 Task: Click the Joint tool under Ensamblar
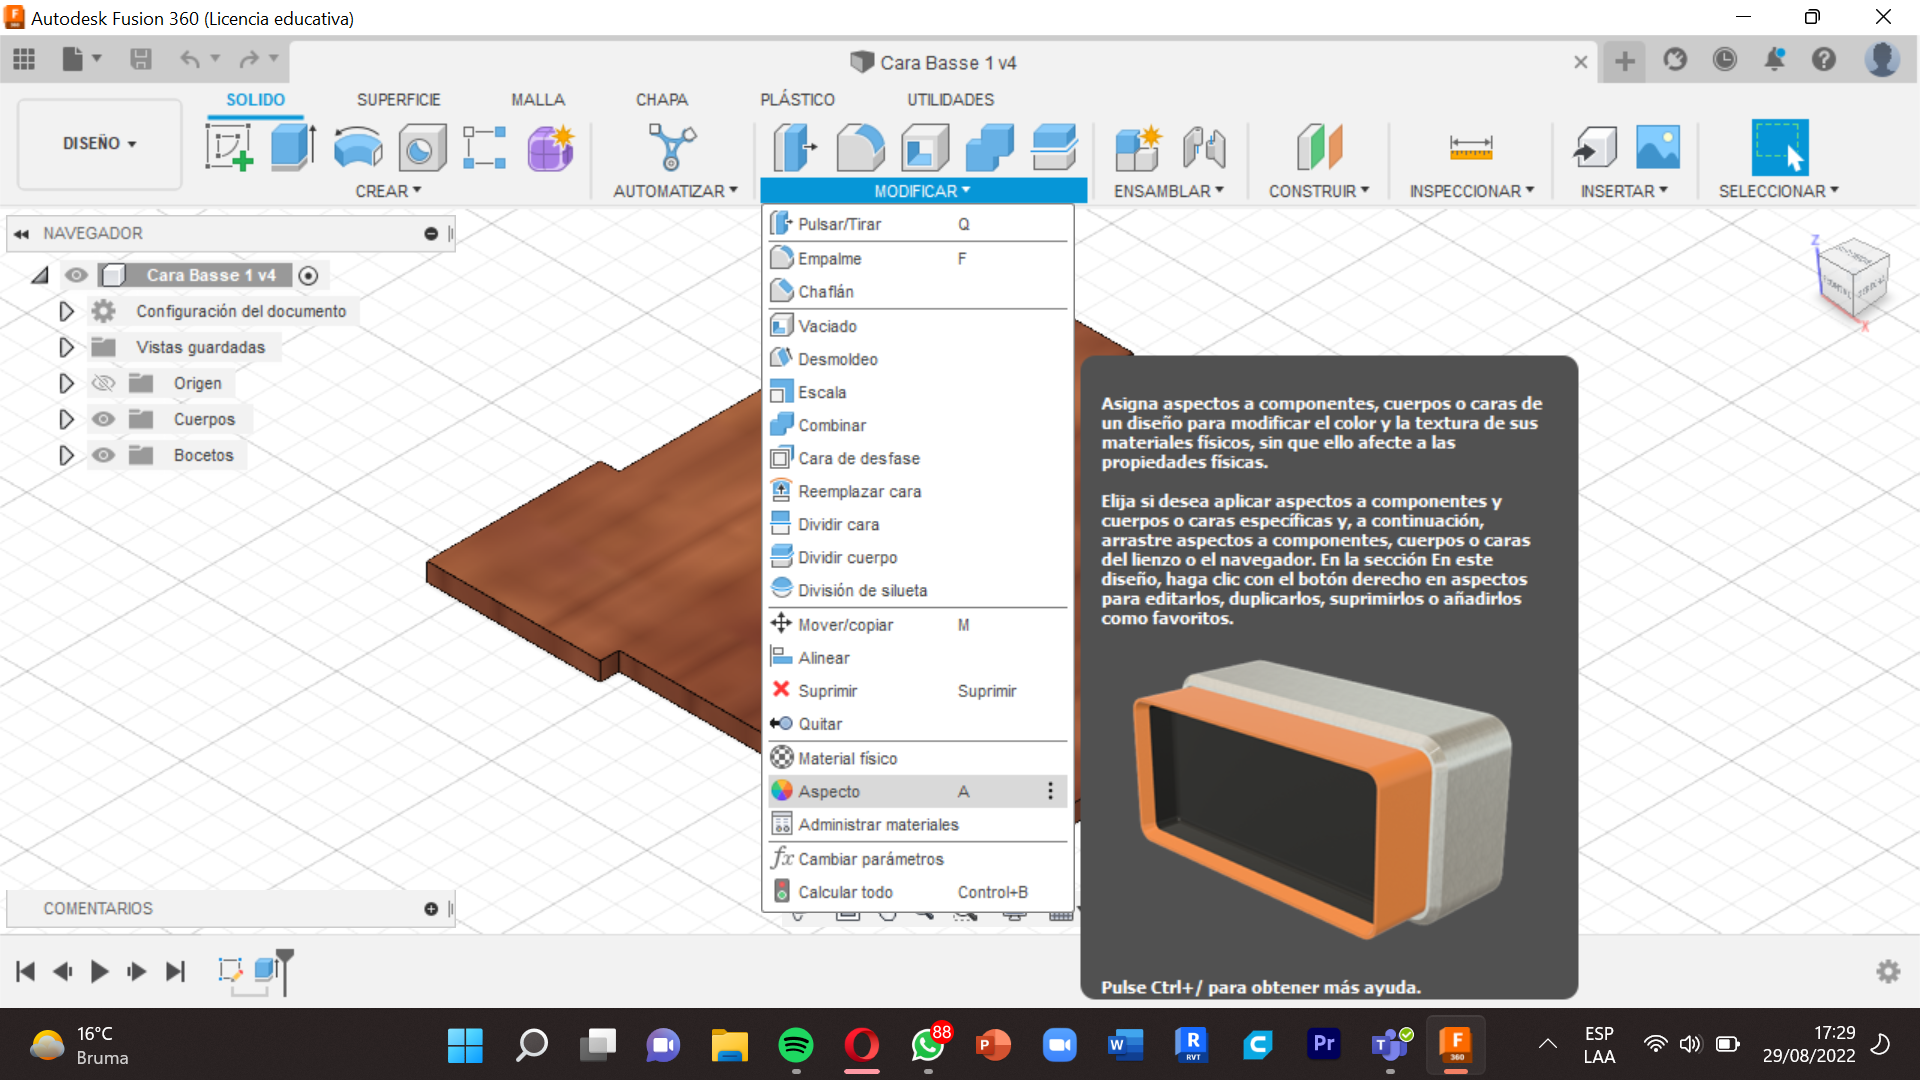[1203, 148]
